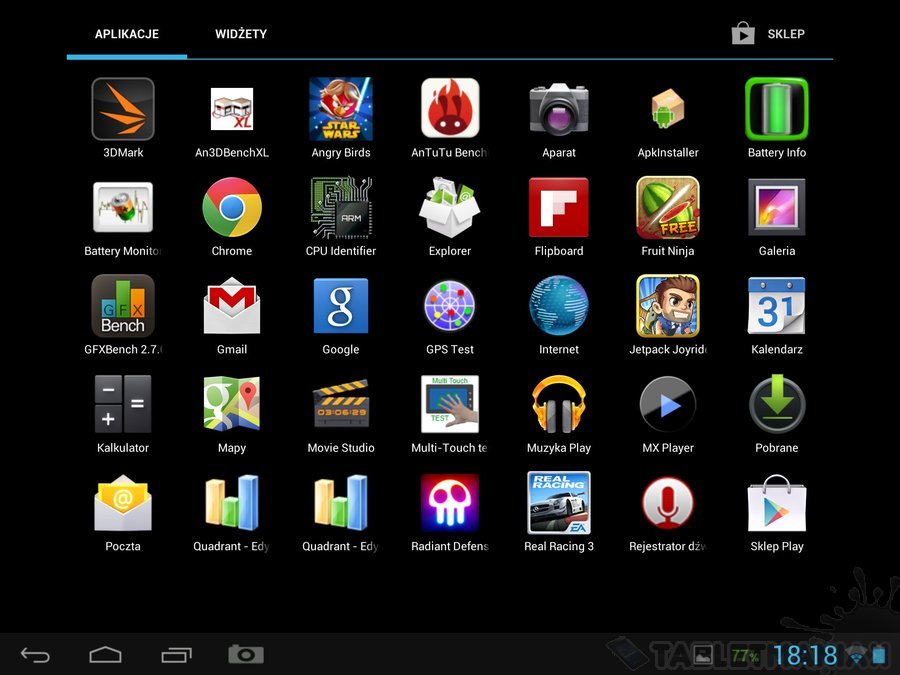Screen dimensions: 900x675
Task: Open Recent apps button
Action: [176, 655]
